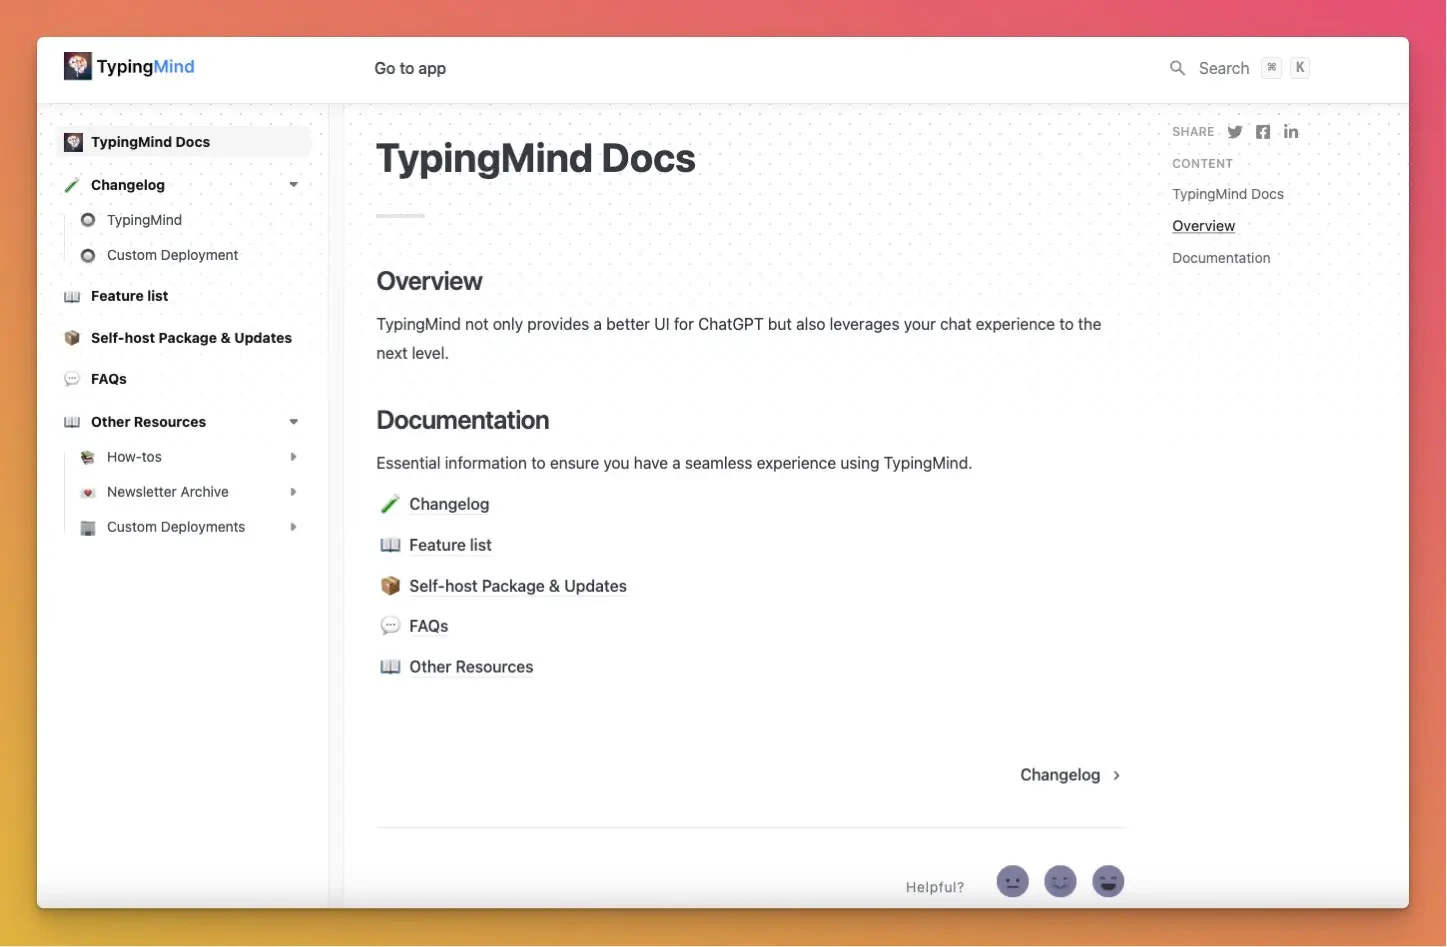Viewport: 1447px width, 947px height.
Task: Click the Go to app link
Action: click(x=410, y=68)
